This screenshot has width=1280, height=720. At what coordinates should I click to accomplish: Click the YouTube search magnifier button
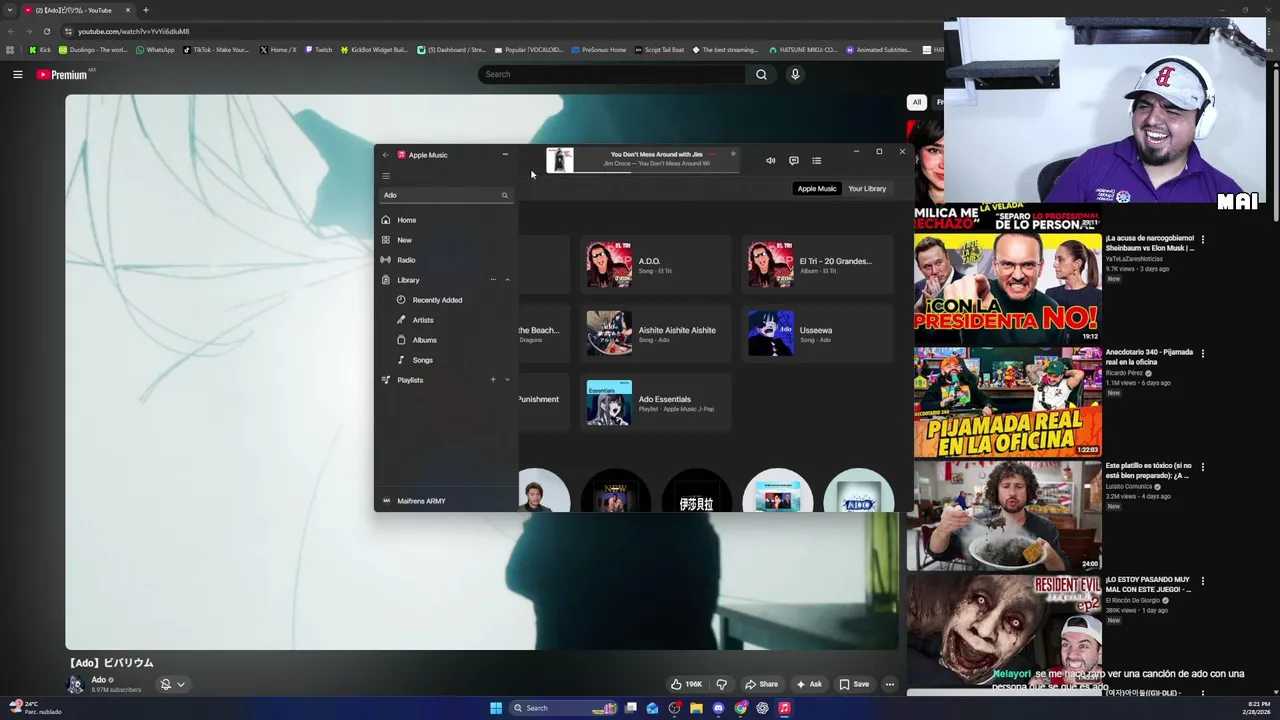coord(761,74)
